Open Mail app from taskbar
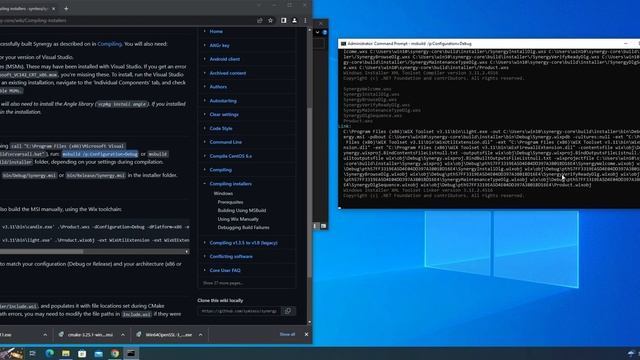 tap(98, 353)
